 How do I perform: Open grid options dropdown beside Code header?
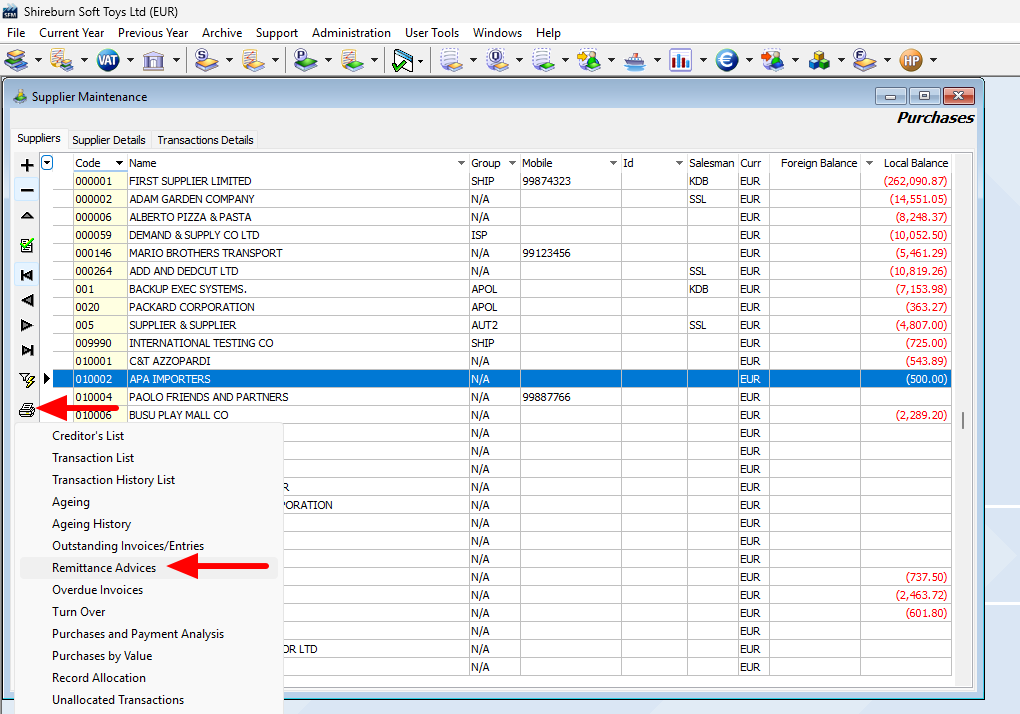[x=47, y=164]
